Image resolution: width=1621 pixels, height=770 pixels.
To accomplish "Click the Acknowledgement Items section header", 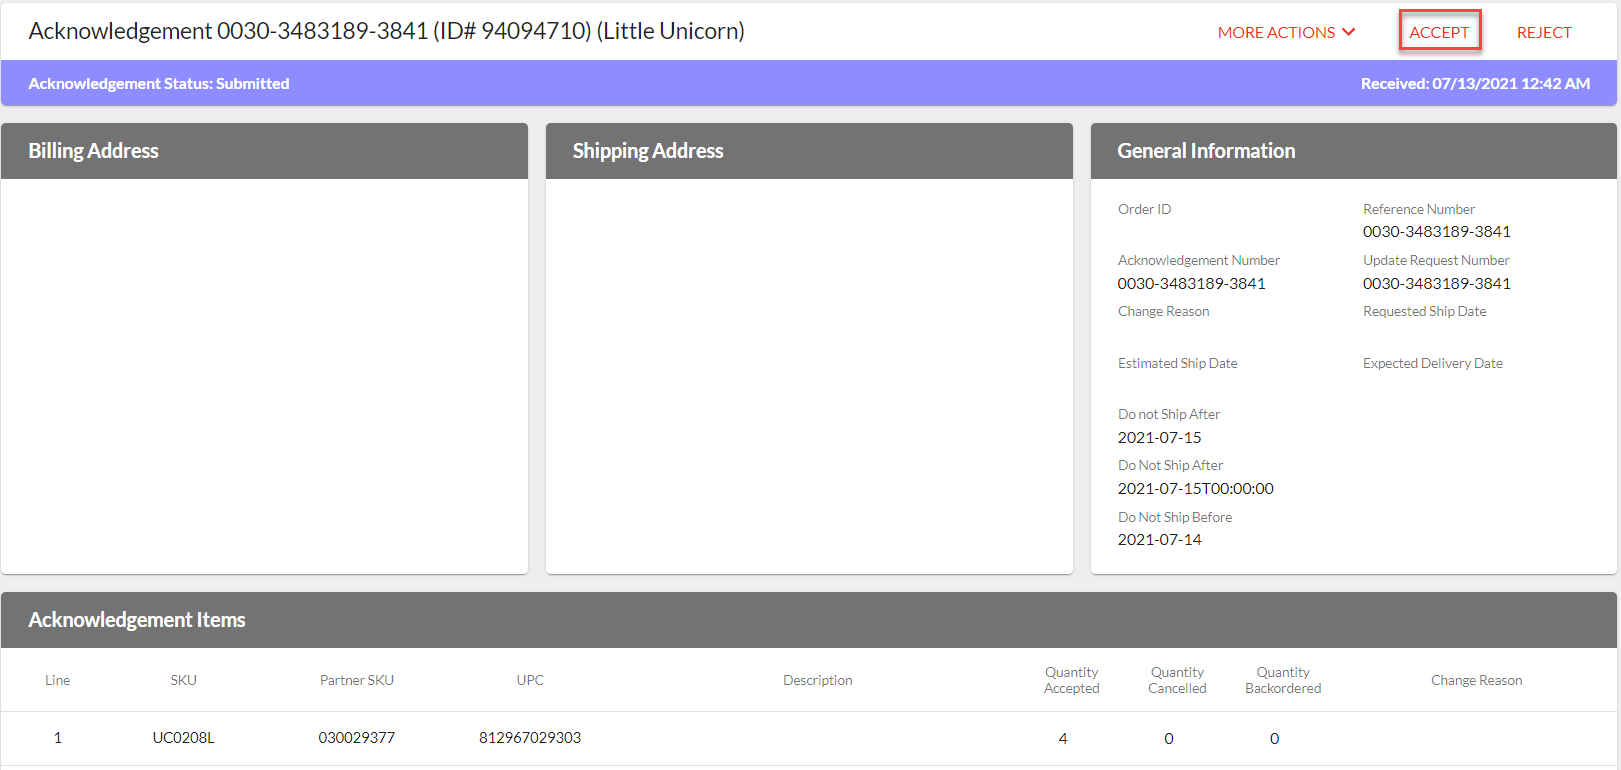I will tap(137, 620).
